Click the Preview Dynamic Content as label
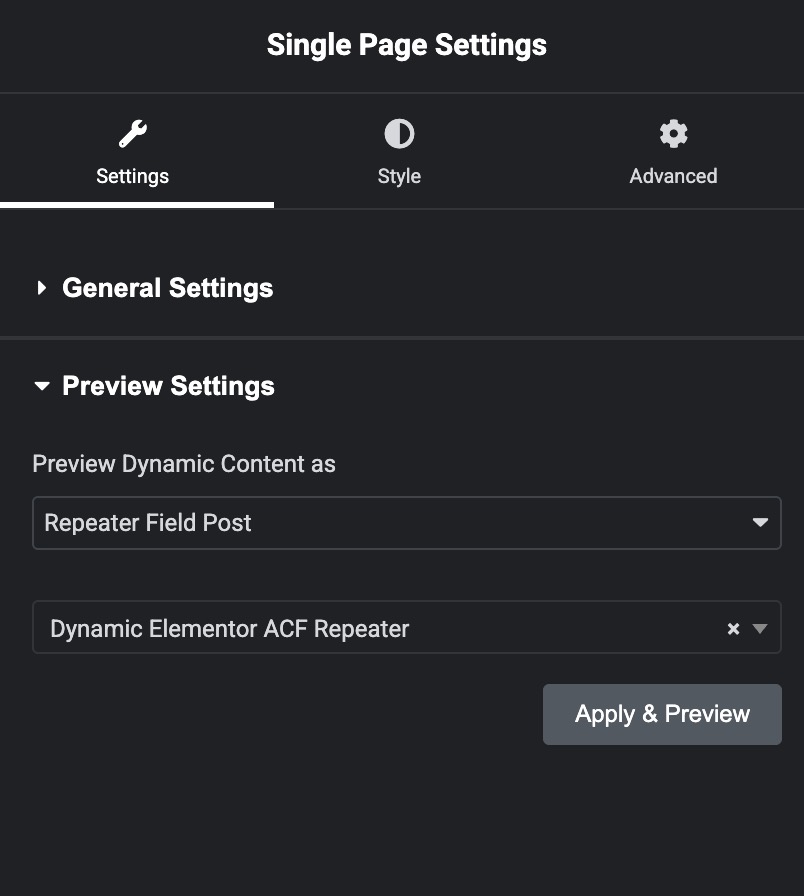This screenshot has height=896, width=804. pos(184,464)
